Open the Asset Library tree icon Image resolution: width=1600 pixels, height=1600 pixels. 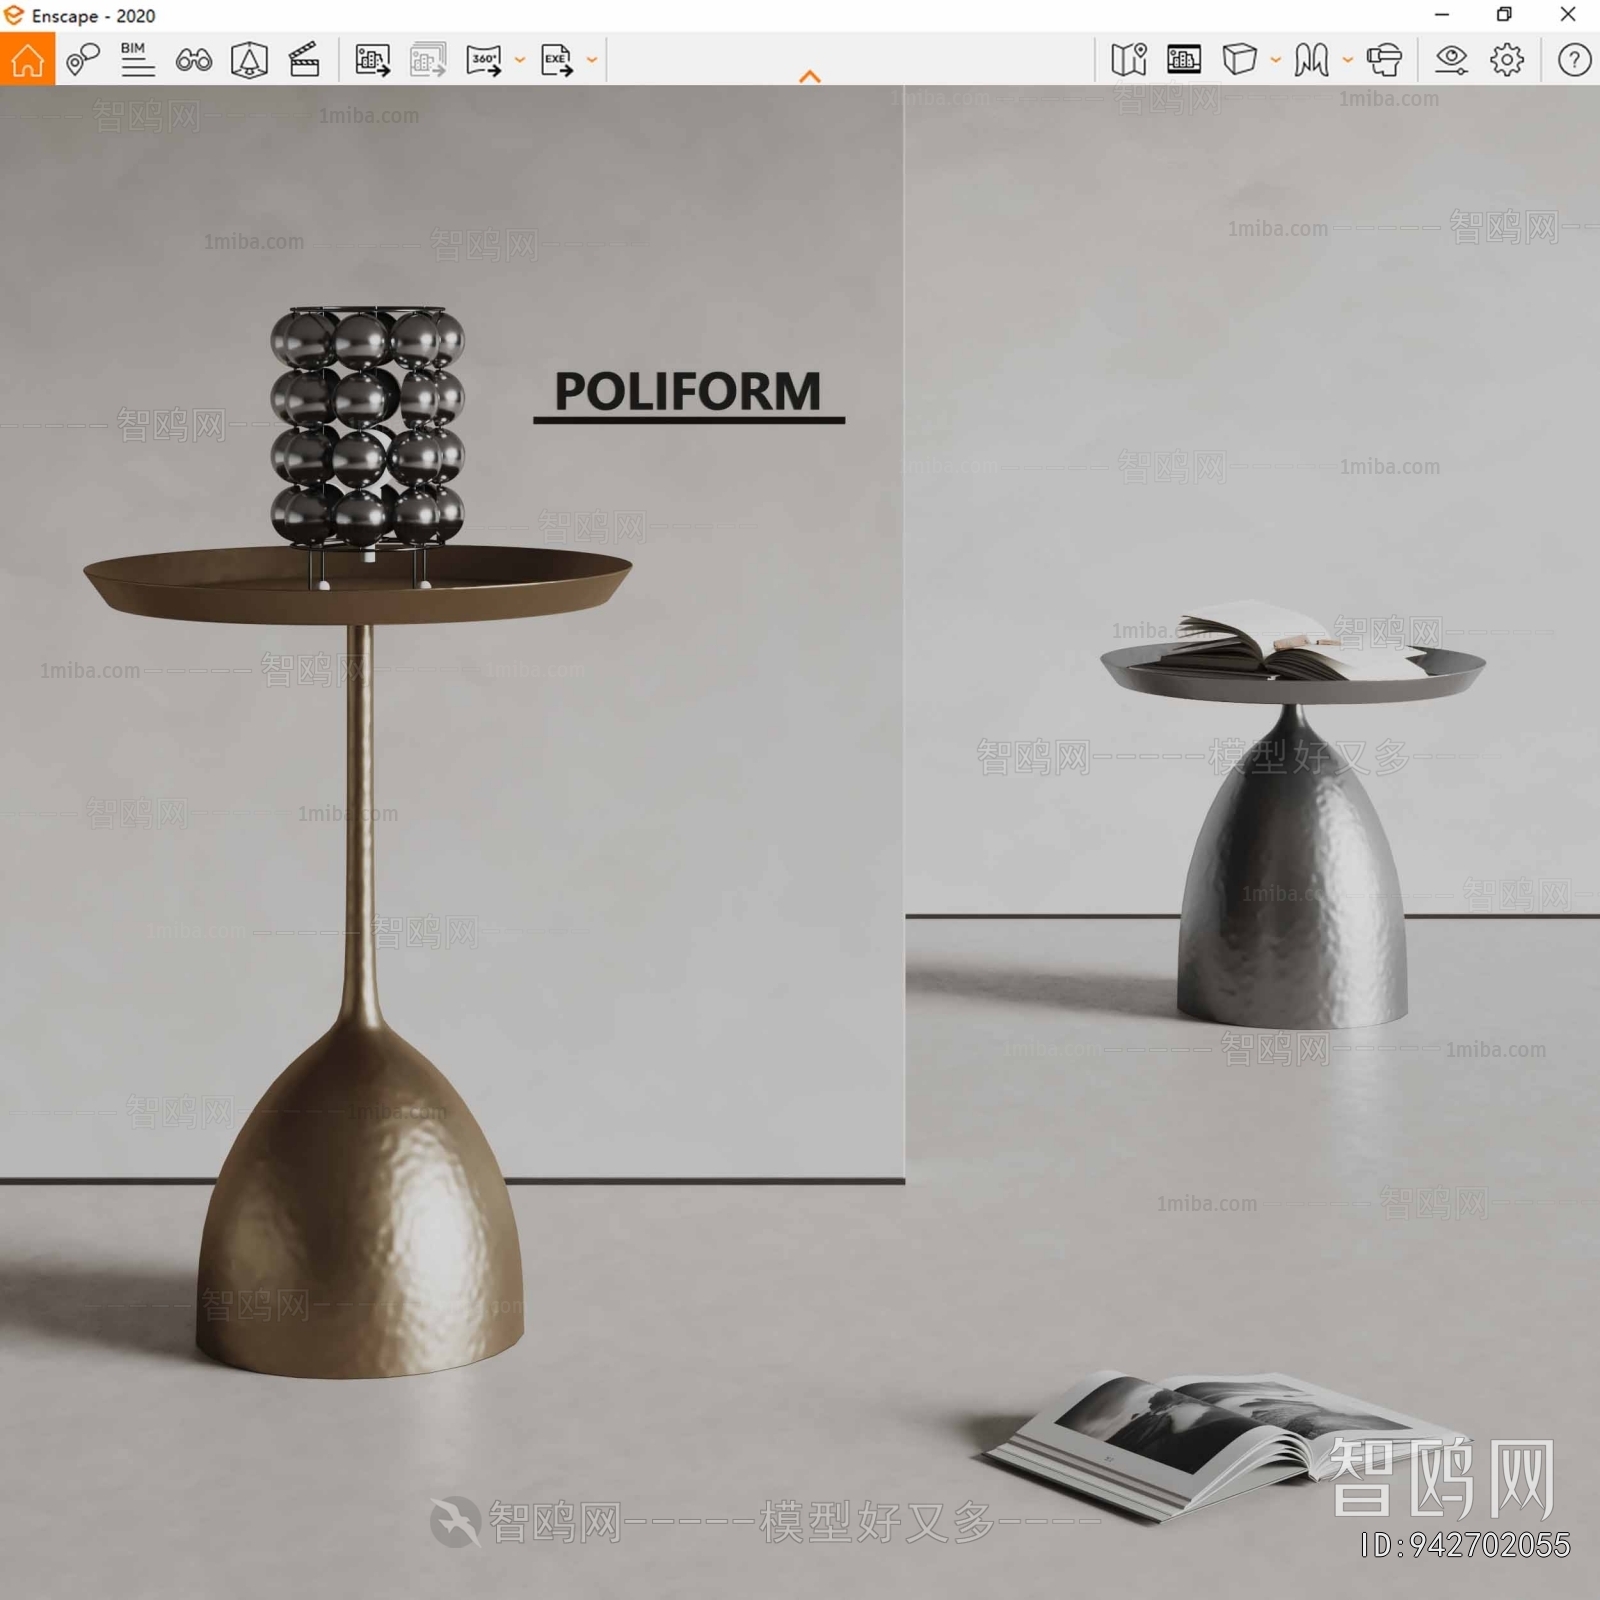pos(249,60)
